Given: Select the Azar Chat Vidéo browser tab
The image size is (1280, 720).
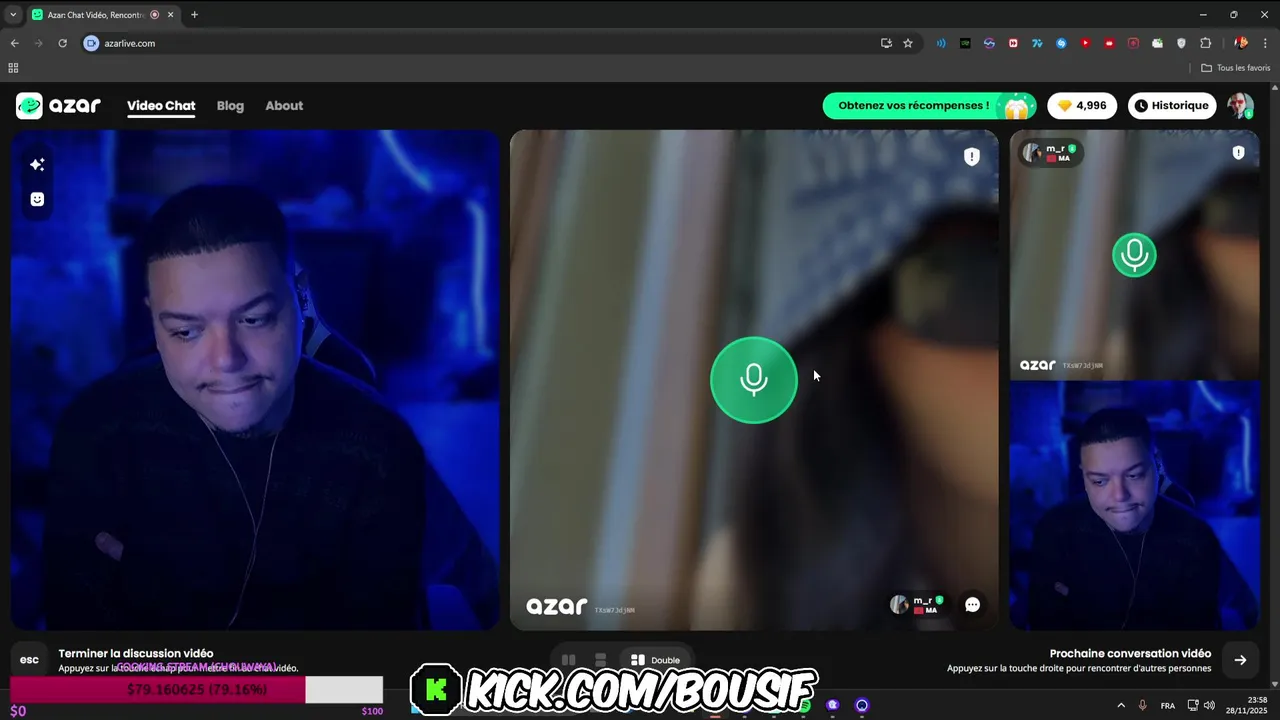Looking at the screenshot, I should [102, 15].
